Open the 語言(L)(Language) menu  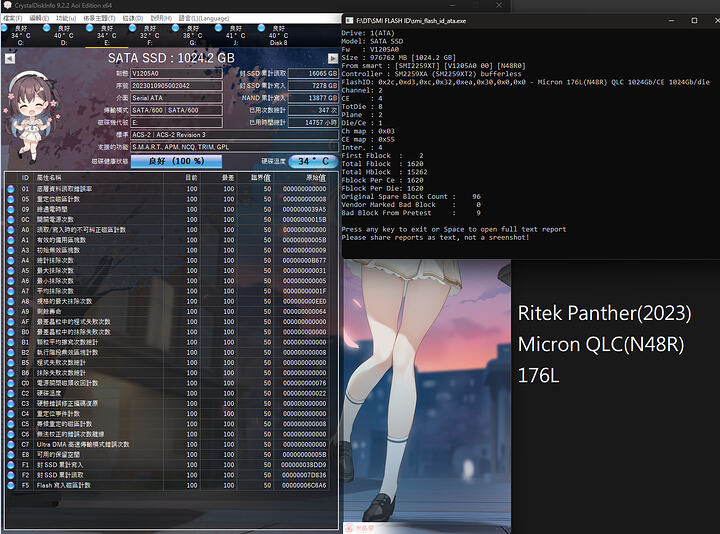204,18
